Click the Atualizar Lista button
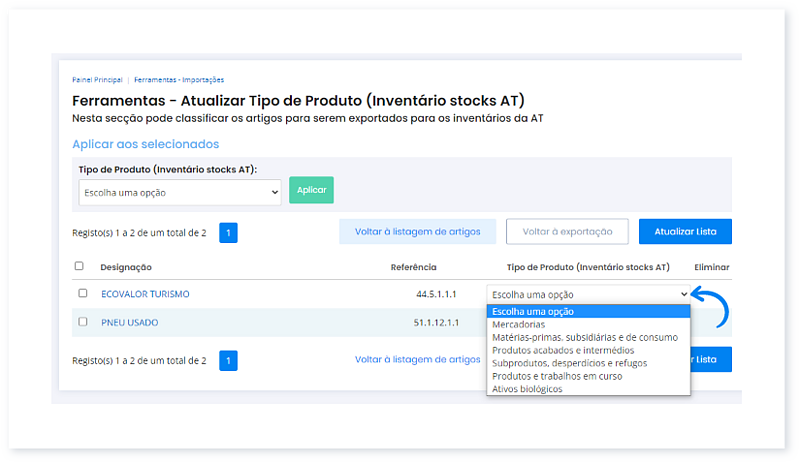This screenshot has height=463, width=800. 685,232
